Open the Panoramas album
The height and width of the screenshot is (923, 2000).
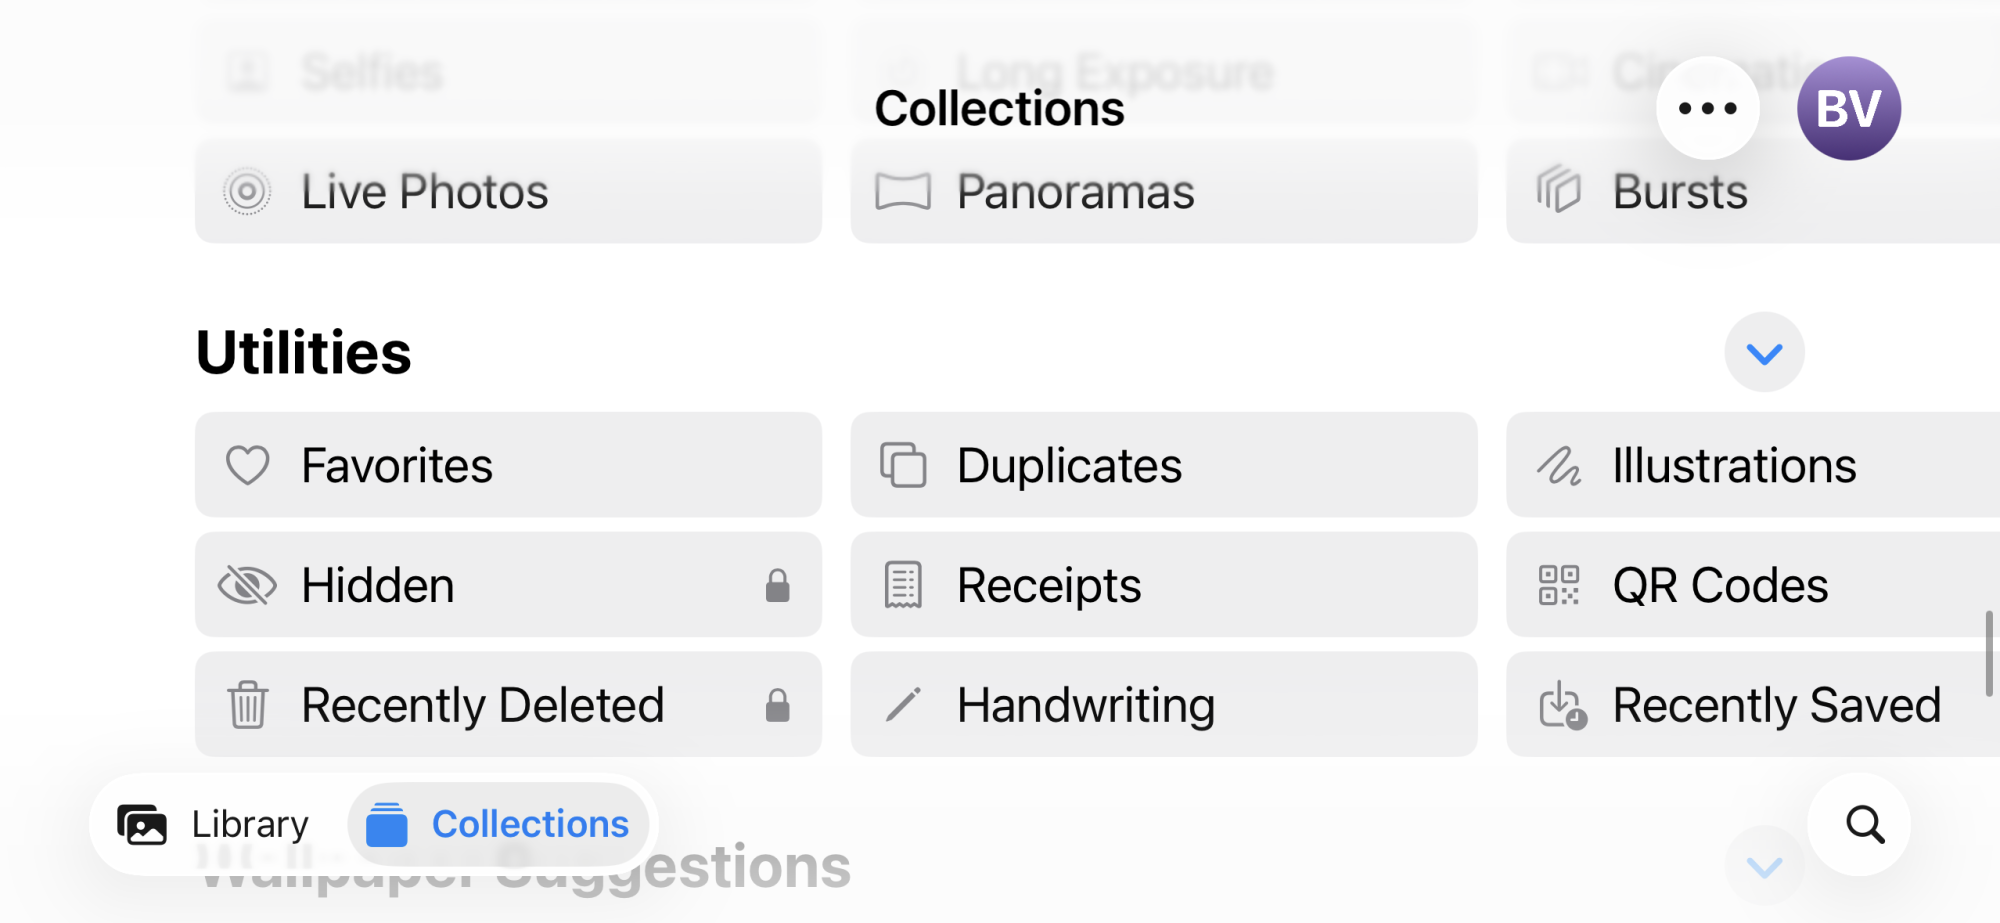point(1164,191)
